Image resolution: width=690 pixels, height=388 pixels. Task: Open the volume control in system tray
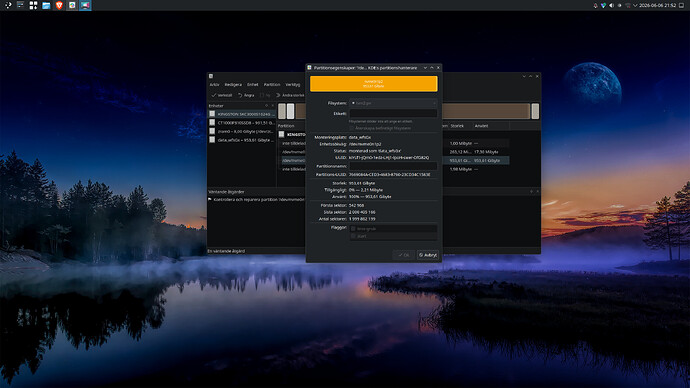(611, 5)
